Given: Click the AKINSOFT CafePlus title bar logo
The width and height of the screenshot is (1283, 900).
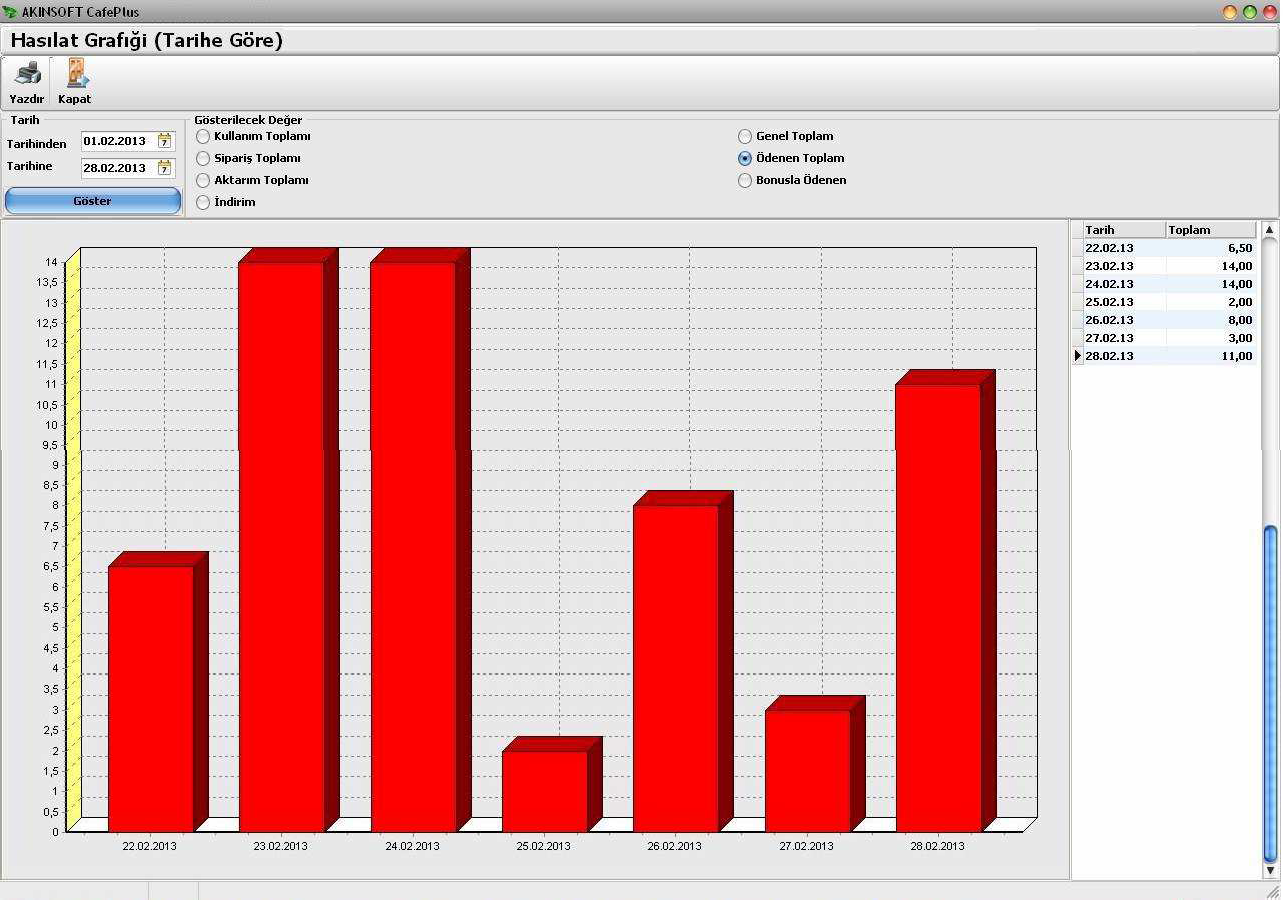Looking at the screenshot, I should 10,12.
